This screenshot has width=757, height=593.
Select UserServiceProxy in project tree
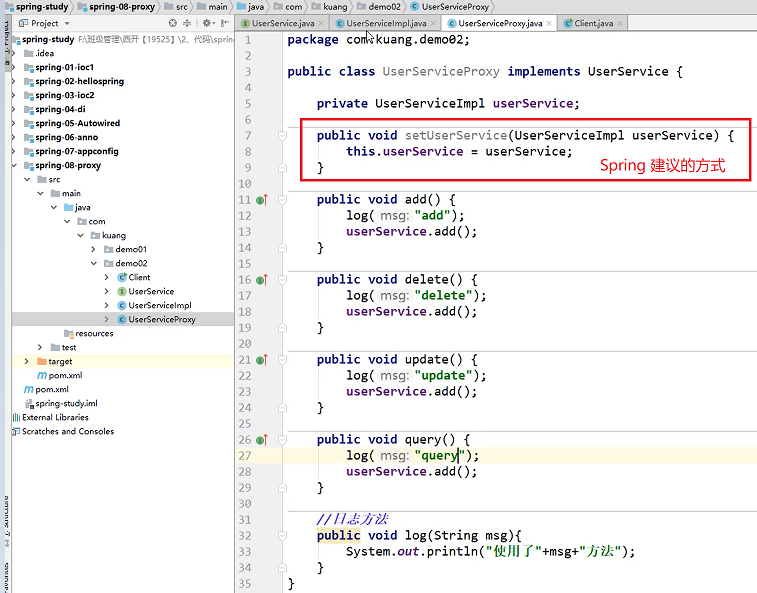click(x=156, y=319)
